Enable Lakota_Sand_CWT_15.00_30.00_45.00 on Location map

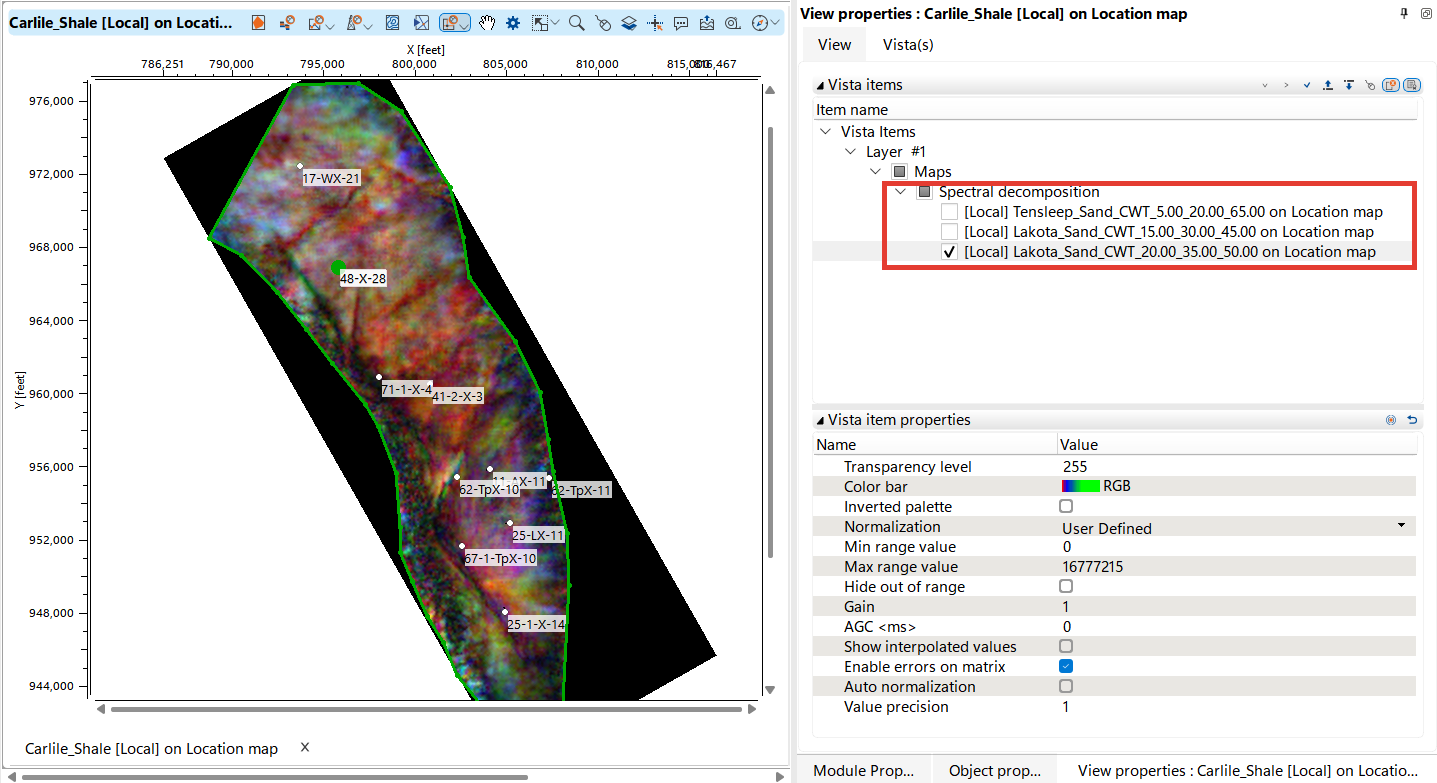click(948, 231)
